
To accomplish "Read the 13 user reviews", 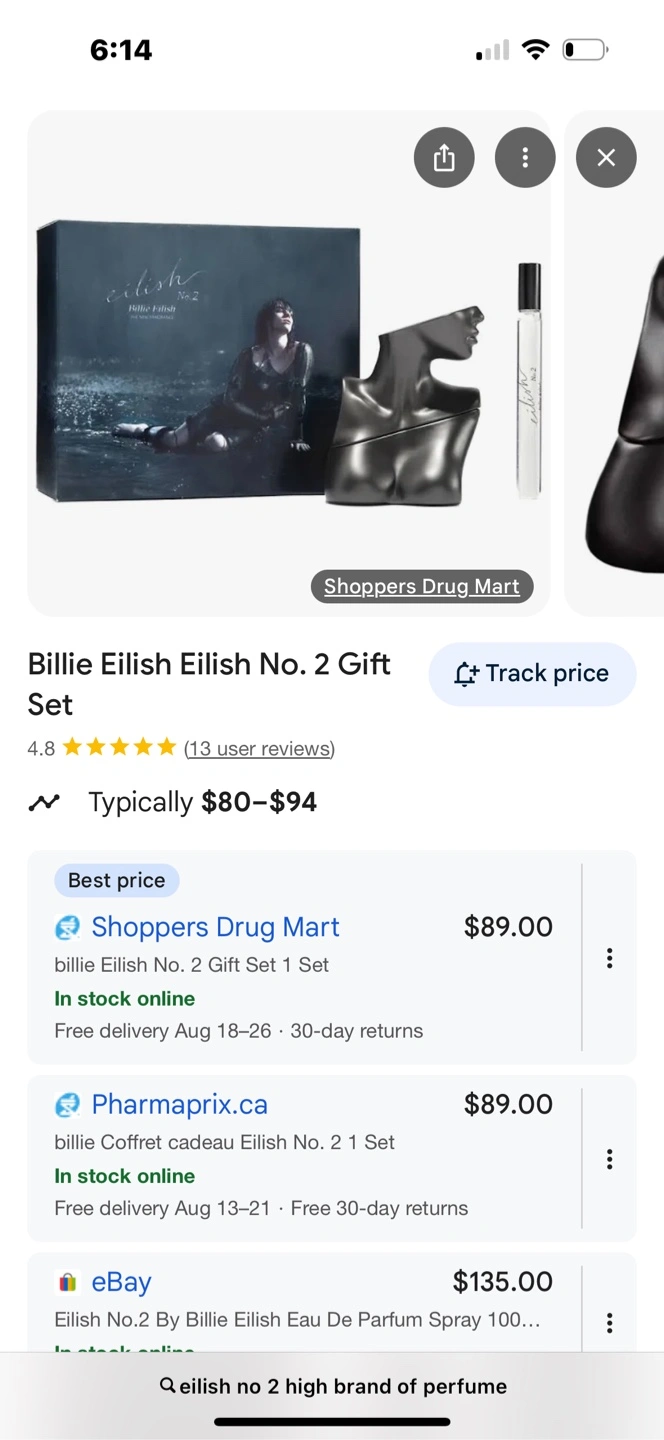I will pos(259,749).
